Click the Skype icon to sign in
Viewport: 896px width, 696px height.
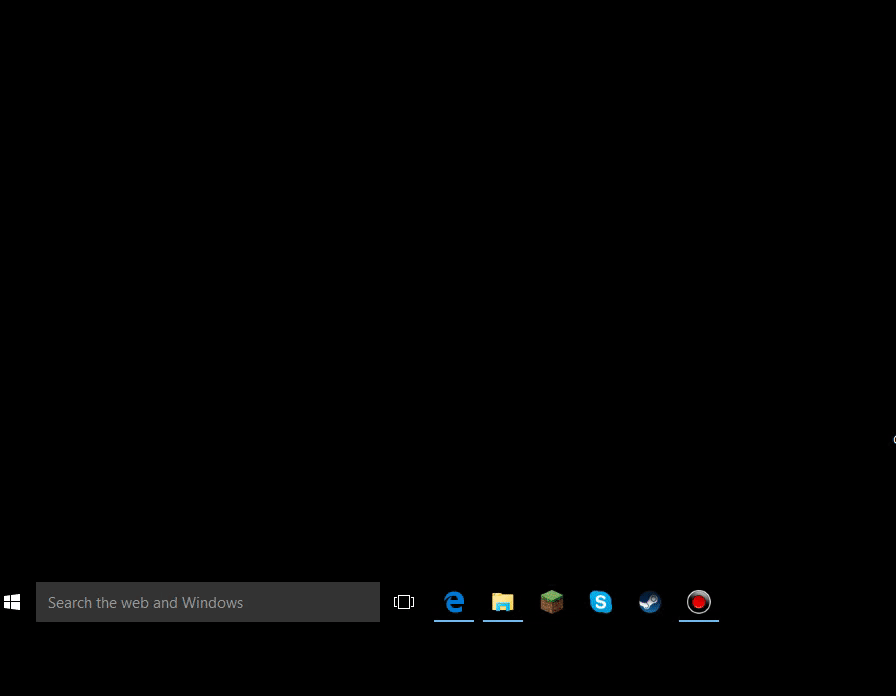(601, 602)
